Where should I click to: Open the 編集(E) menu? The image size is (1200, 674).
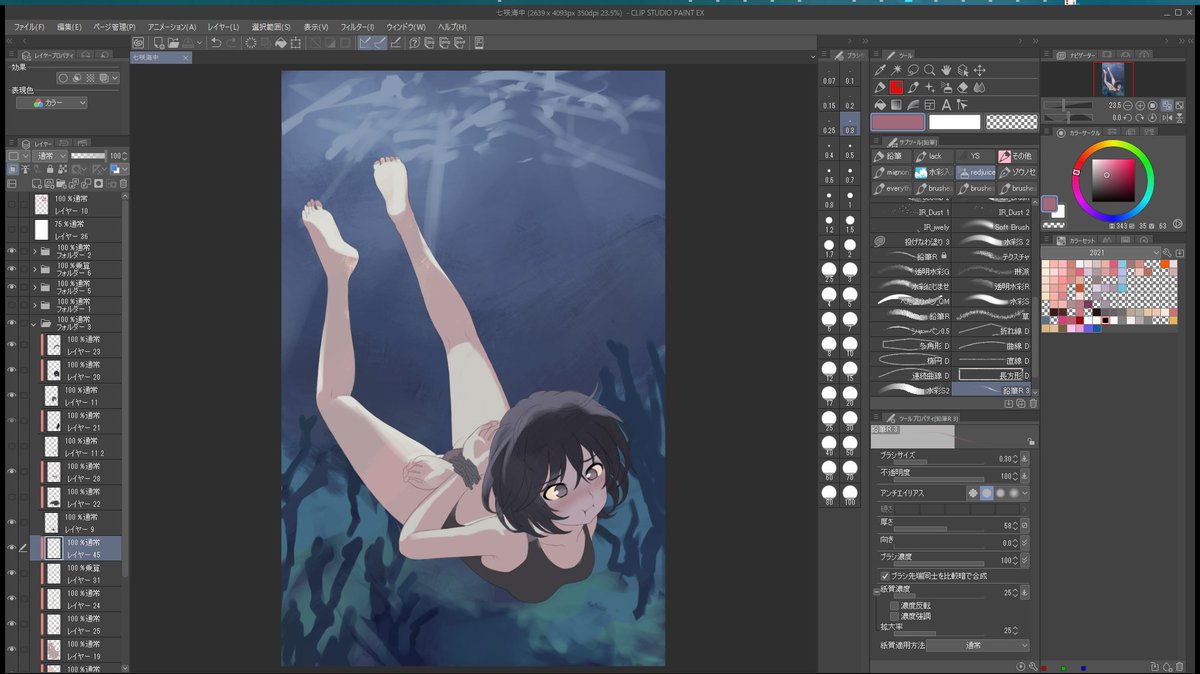69,26
